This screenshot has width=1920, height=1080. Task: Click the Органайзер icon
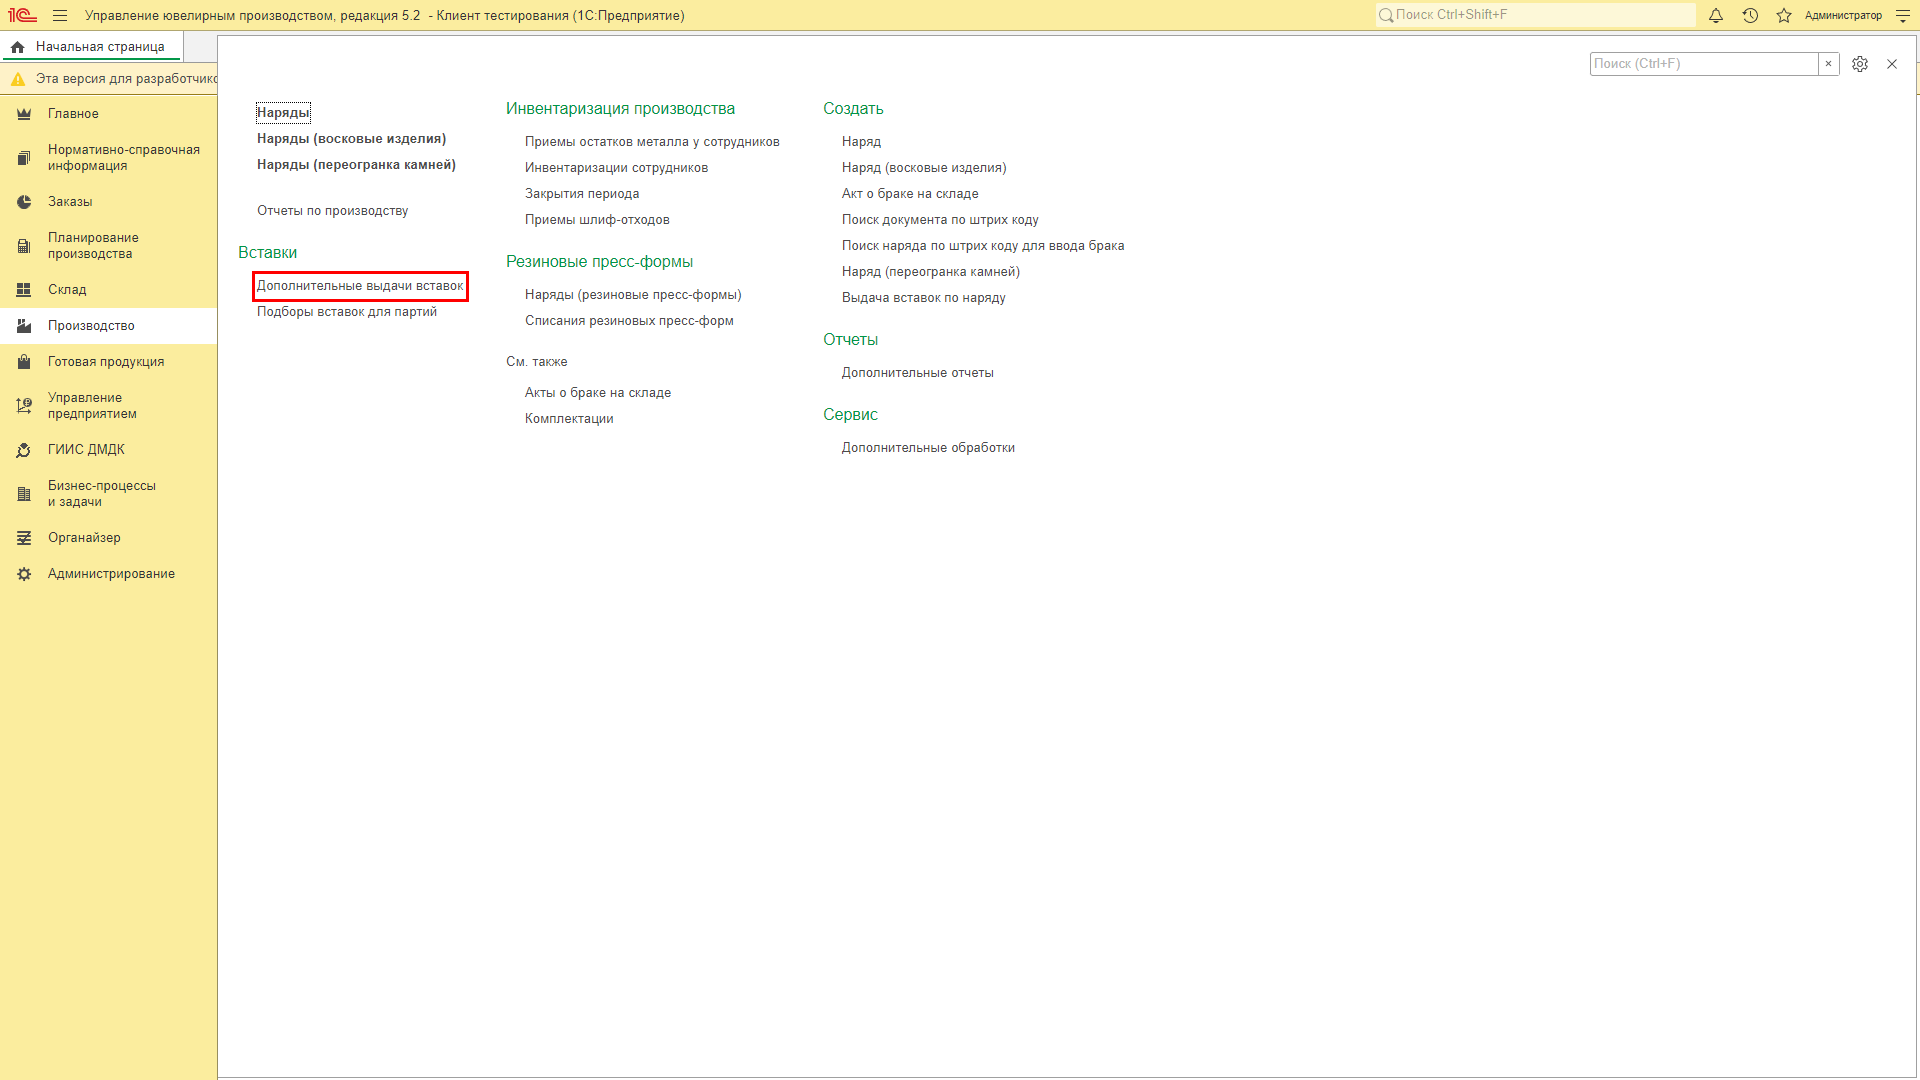(24, 538)
